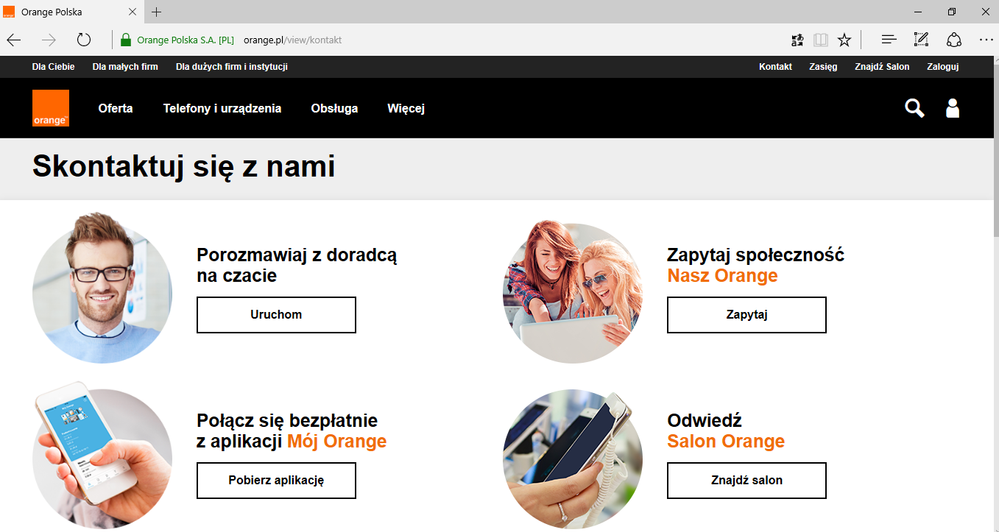This screenshot has width=999, height=532.
Task: Click the Kontakt link in top bar
Action: (x=775, y=66)
